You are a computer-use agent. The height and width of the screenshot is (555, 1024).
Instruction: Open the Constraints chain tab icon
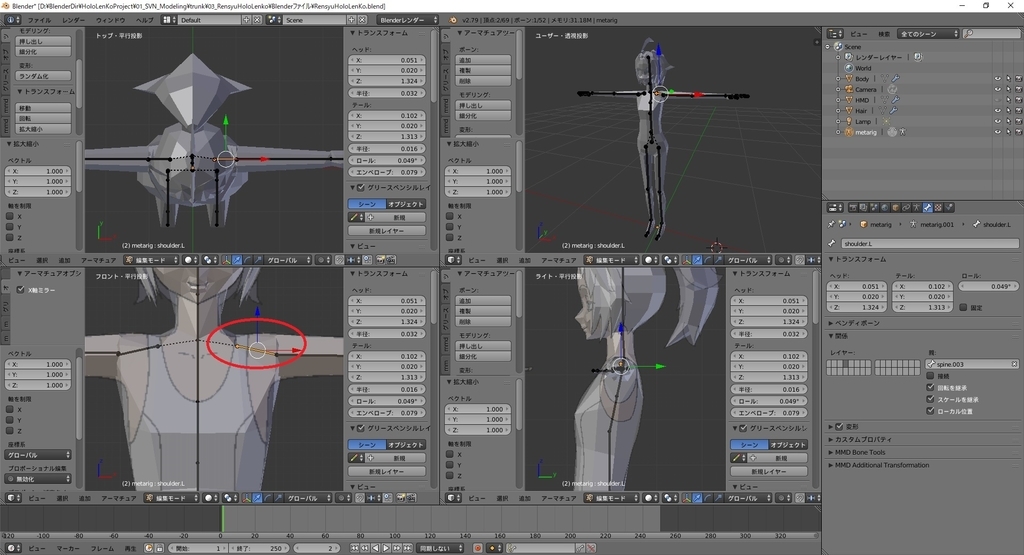(906, 208)
